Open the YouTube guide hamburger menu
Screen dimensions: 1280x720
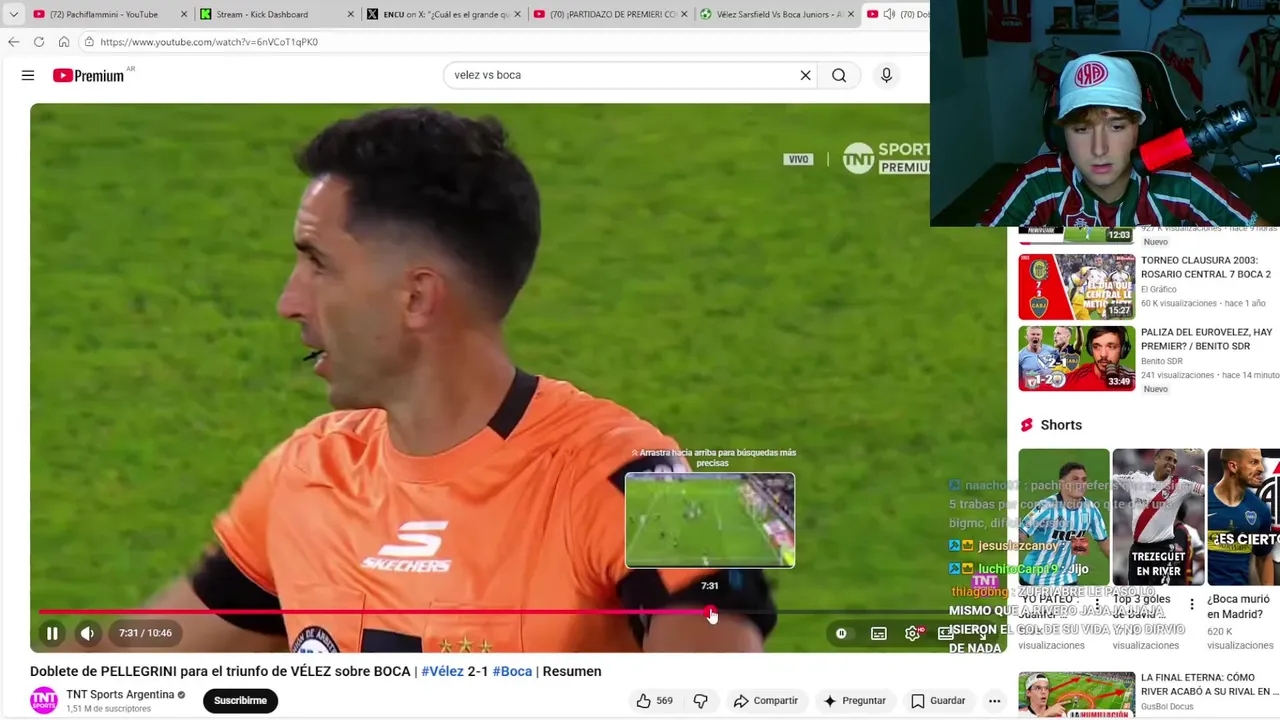point(28,75)
